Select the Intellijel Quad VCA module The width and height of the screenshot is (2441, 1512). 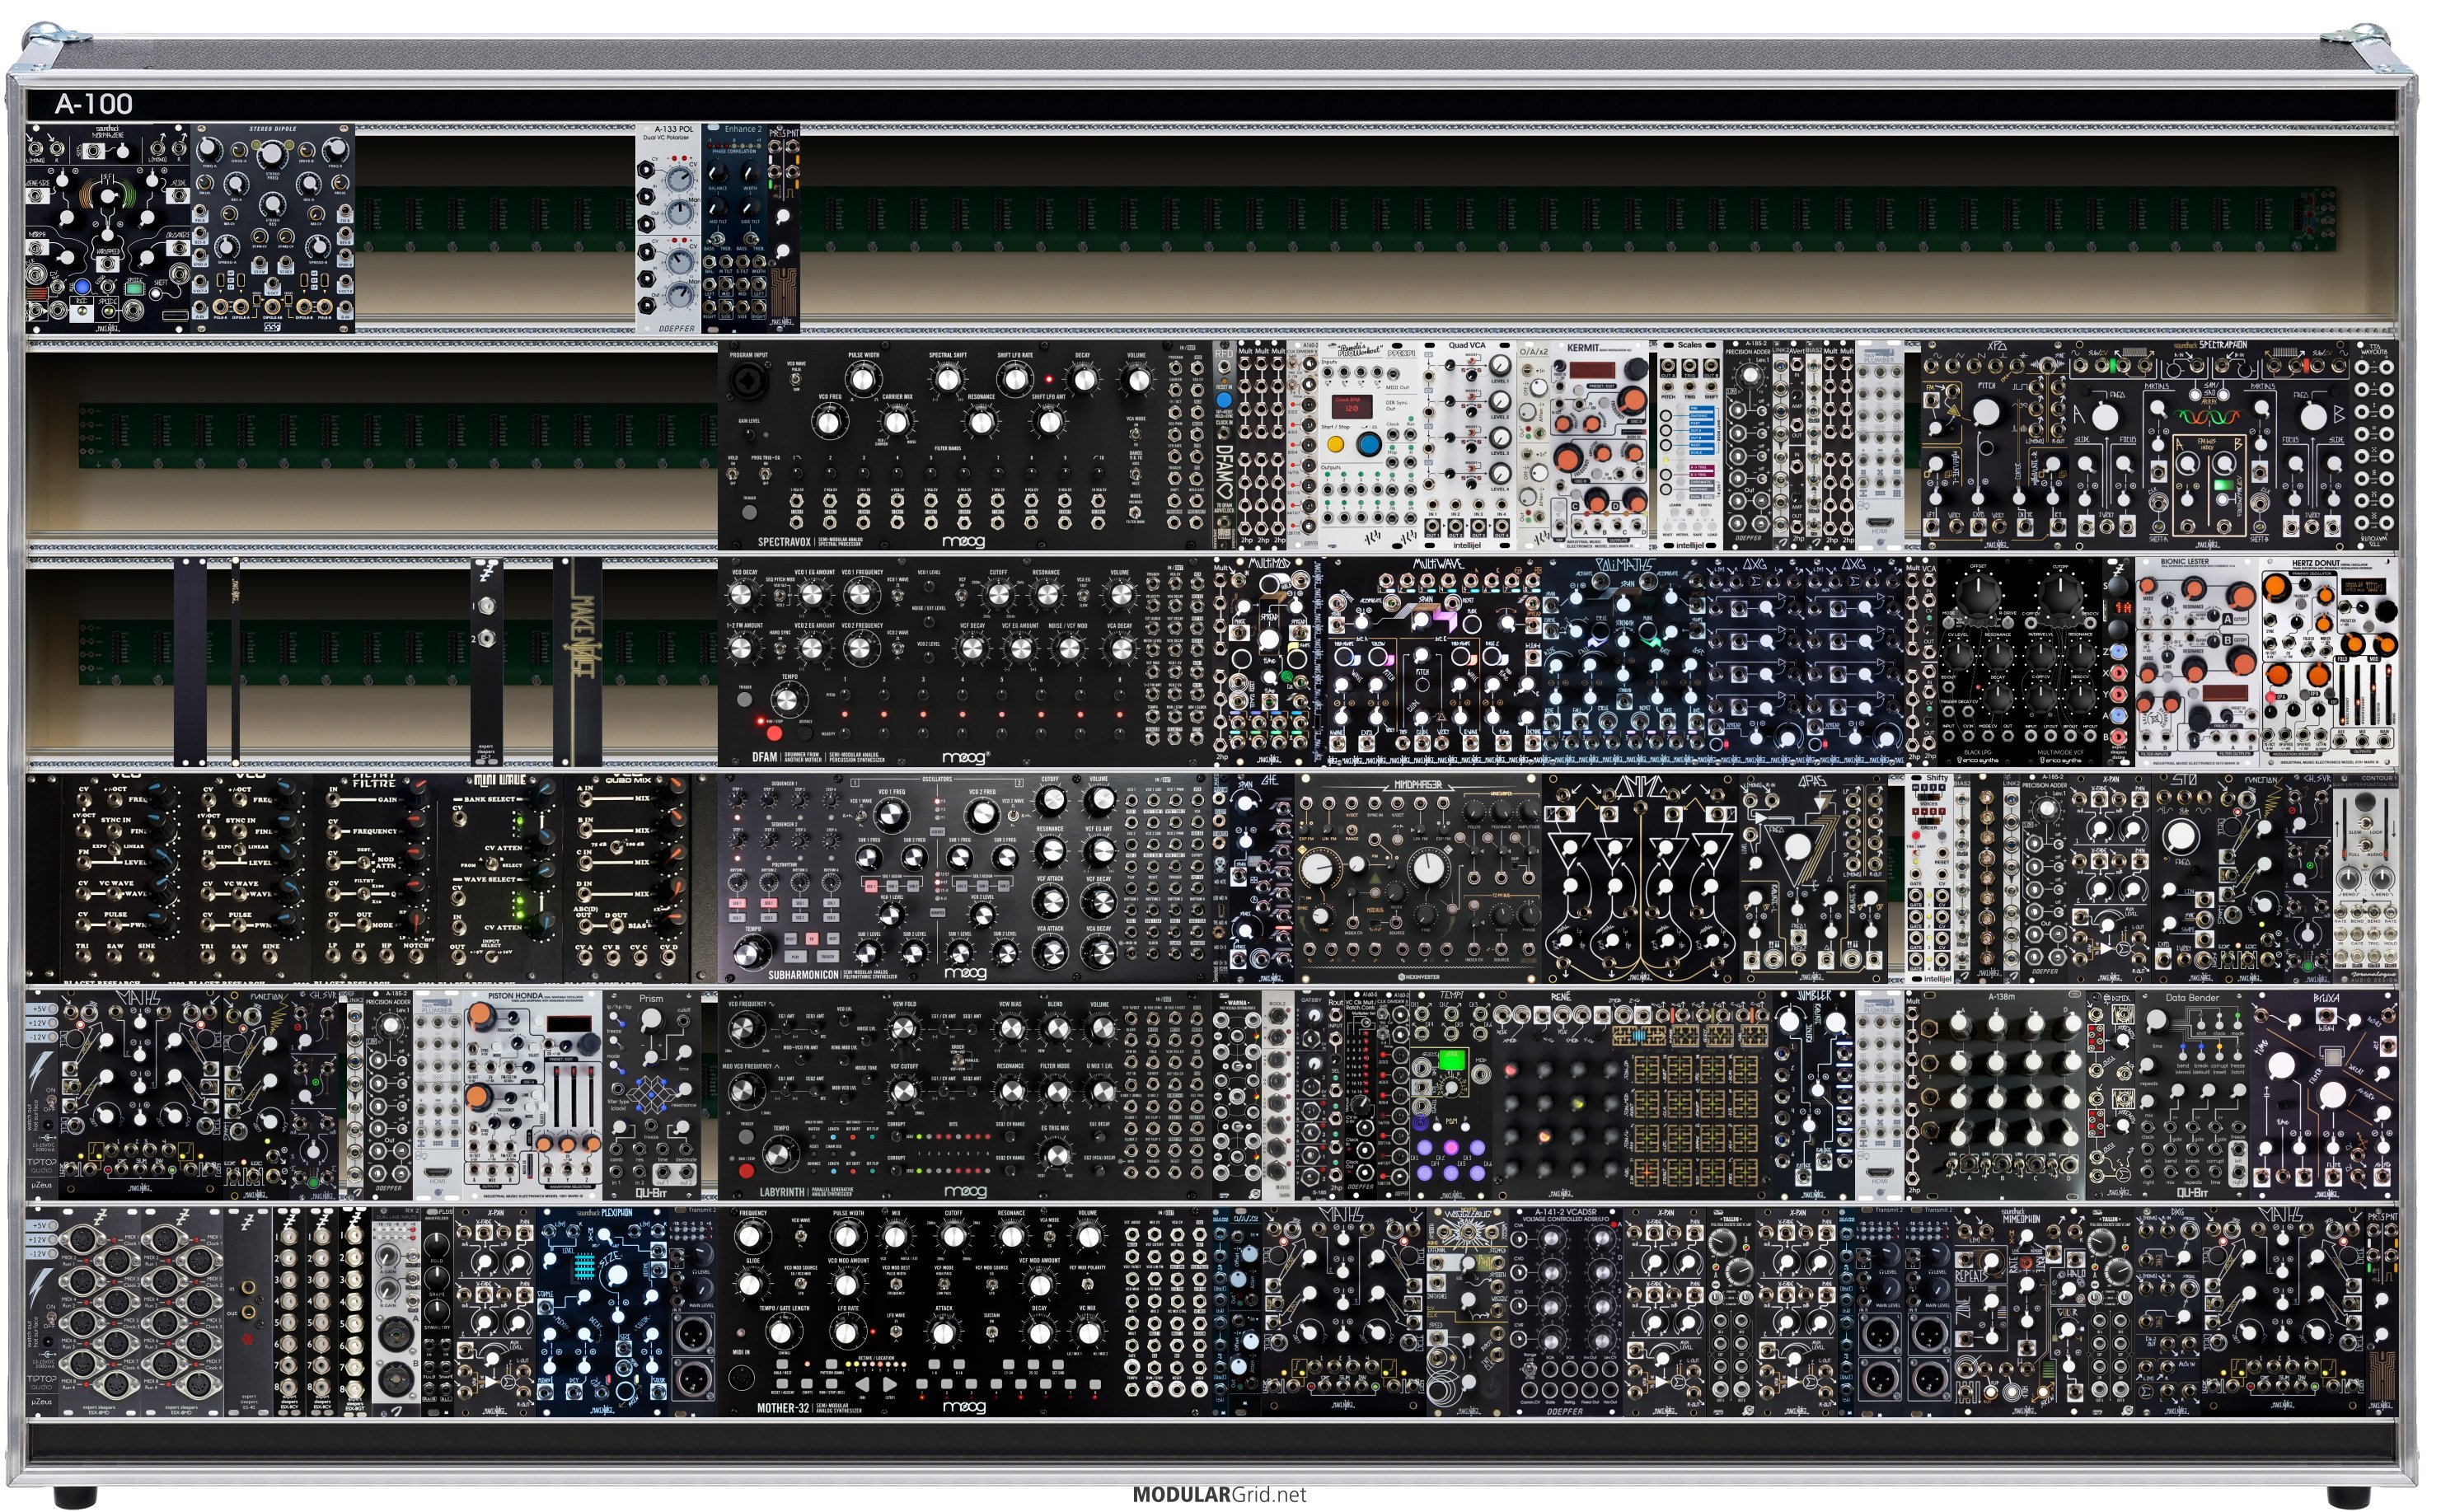pos(1467,445)
